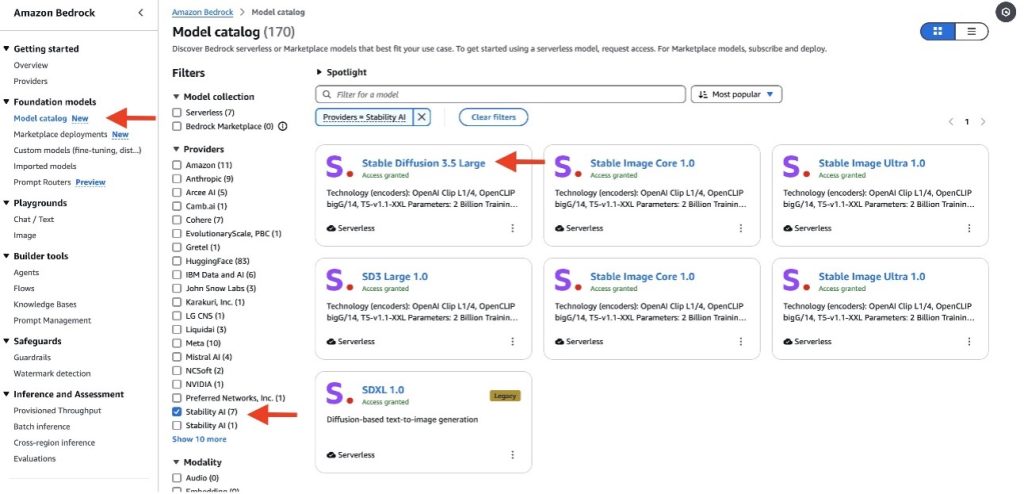Expand the Spotlight section
1024x494 pixels.
[x=319, y=73]
